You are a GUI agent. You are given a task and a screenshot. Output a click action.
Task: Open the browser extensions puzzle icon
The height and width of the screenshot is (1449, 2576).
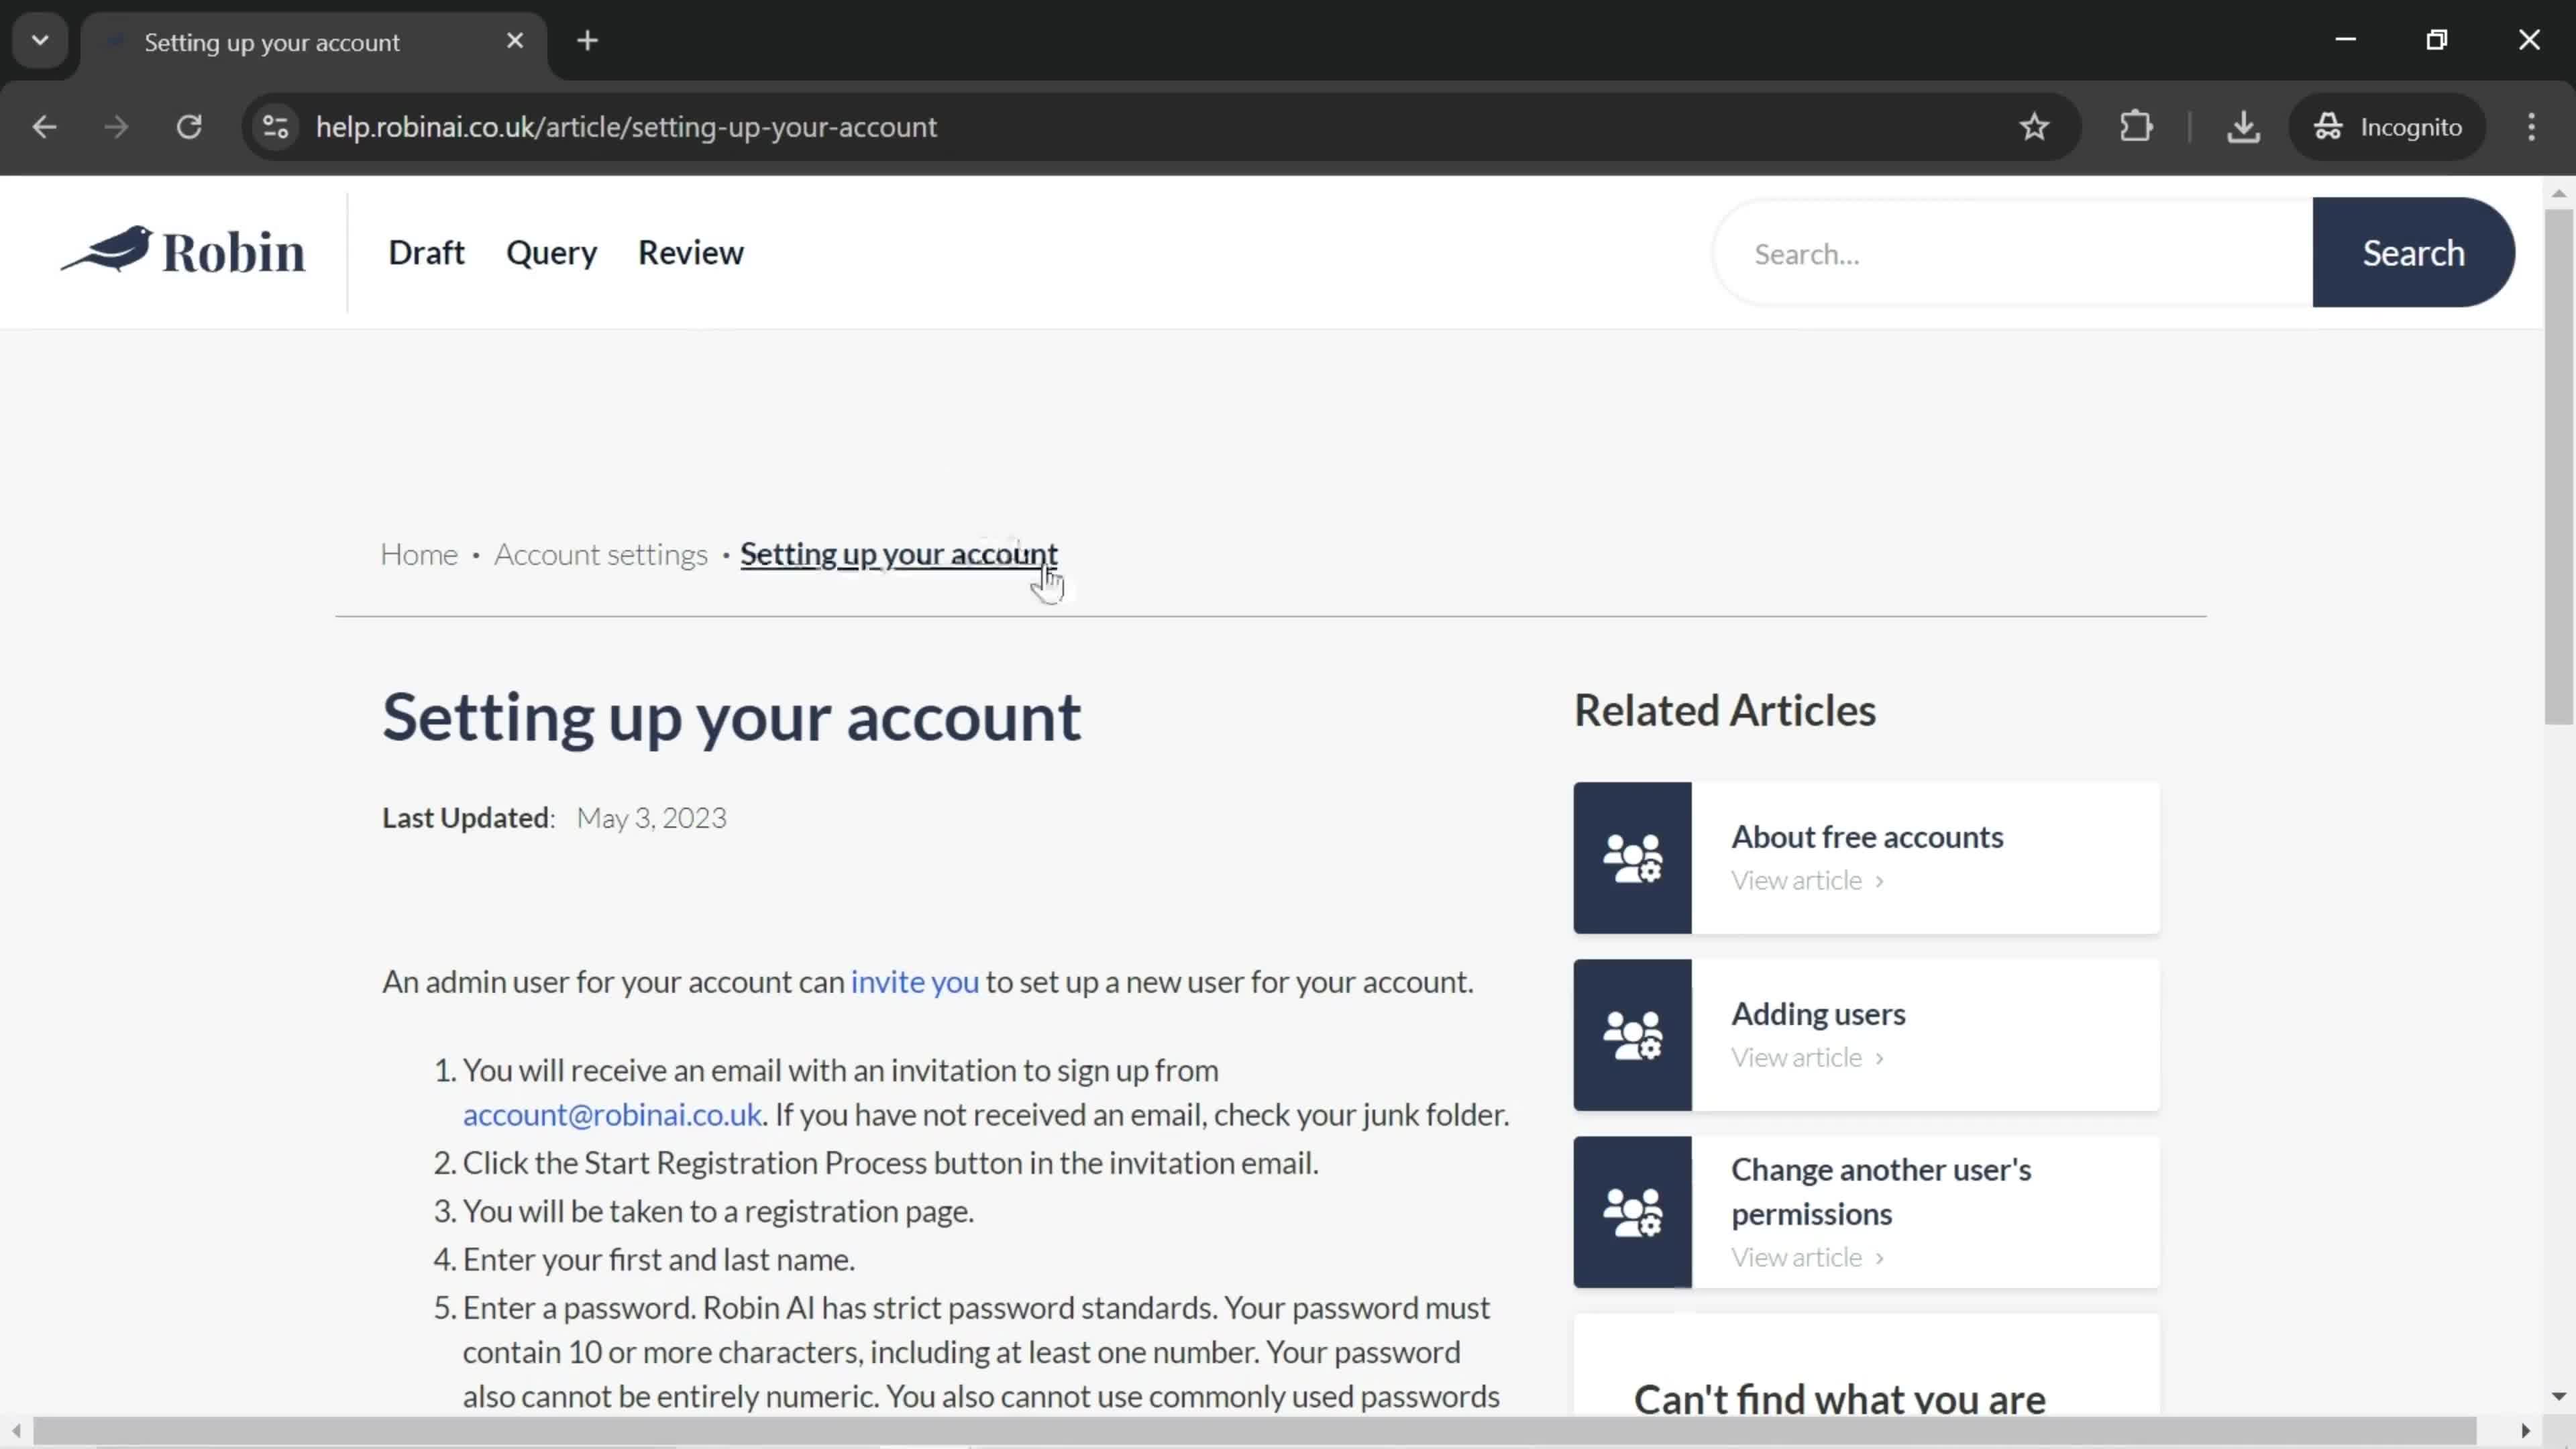2136,127
